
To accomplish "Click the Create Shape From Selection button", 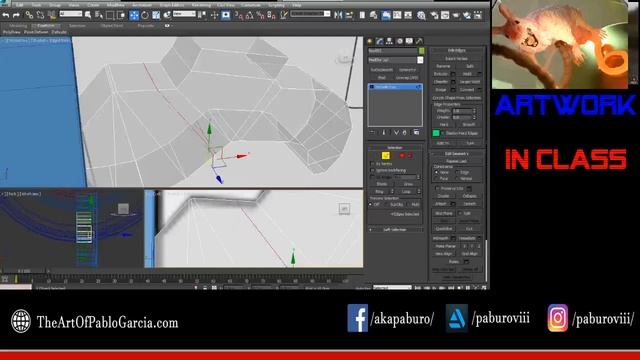I will pyautogui.click(x=457, y=98).
